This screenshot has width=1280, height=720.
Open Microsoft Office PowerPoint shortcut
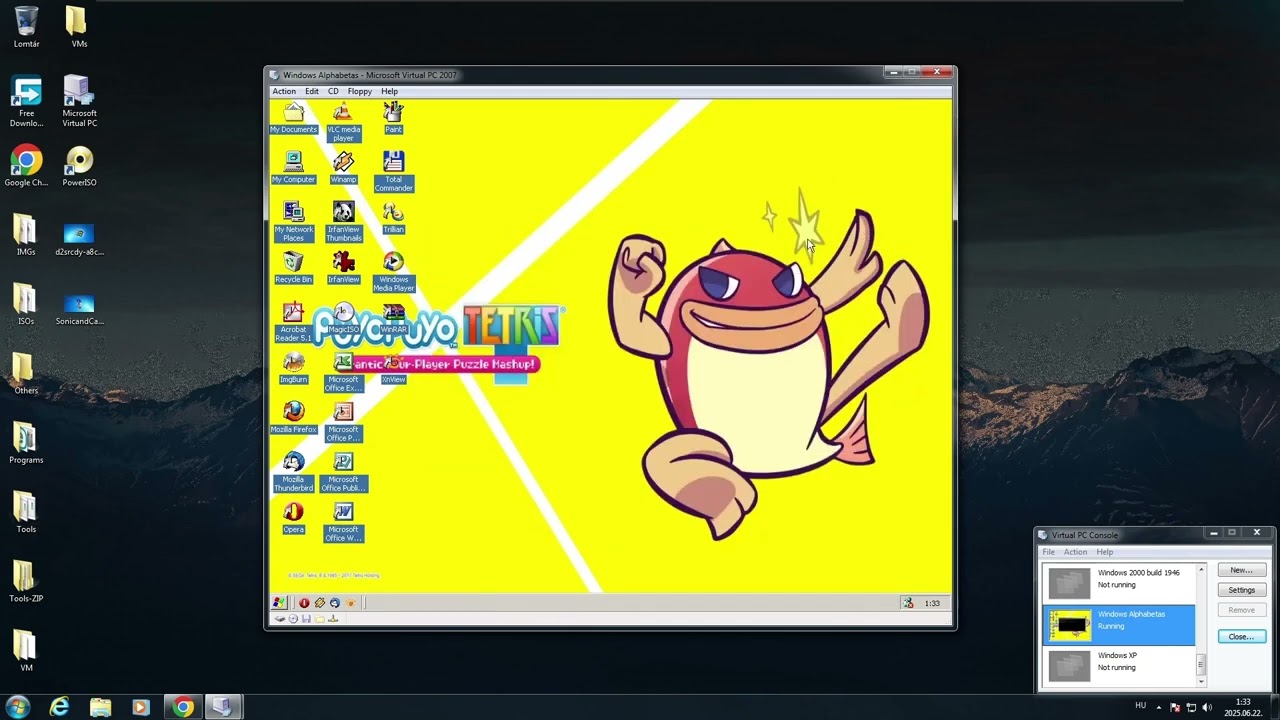pos(343,422)
